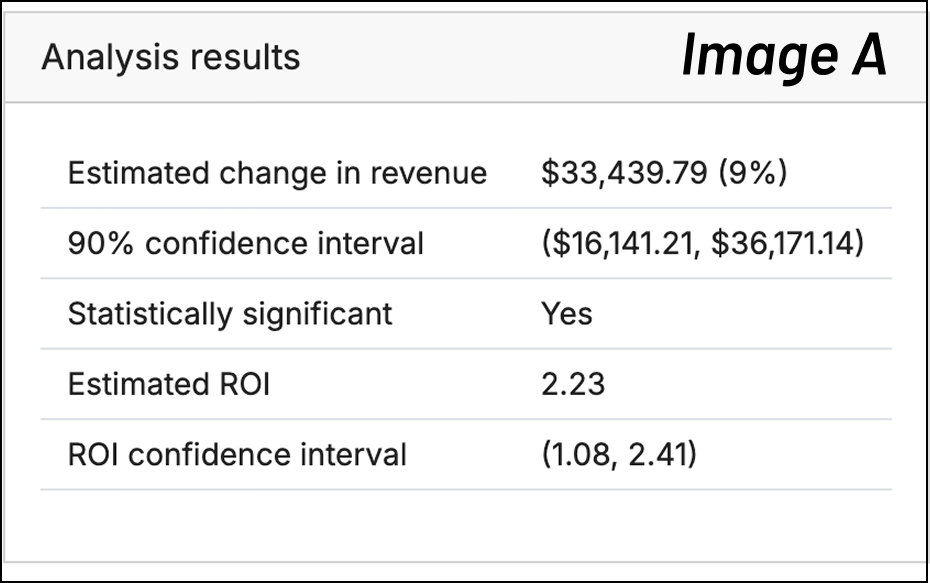Click the $33,439.79 (9%) revenue value
The width and height of the screenshot is (930, 583).
pos(664,173)
